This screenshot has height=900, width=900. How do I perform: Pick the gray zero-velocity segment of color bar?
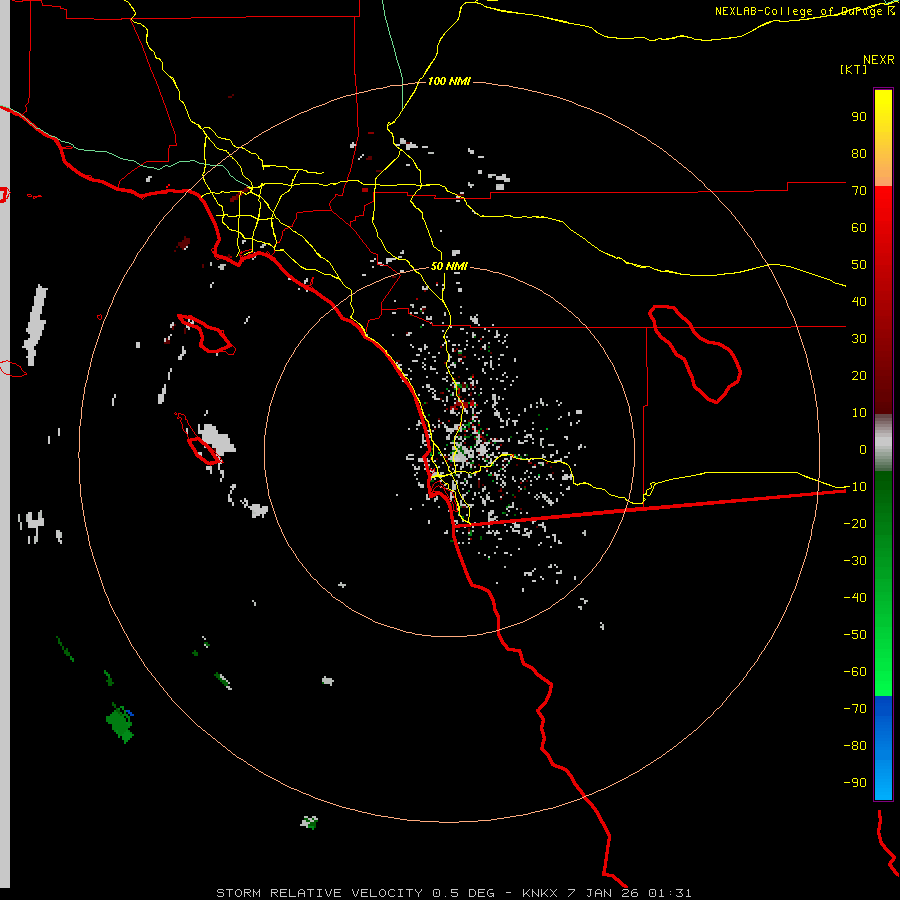tap(883, 442)
